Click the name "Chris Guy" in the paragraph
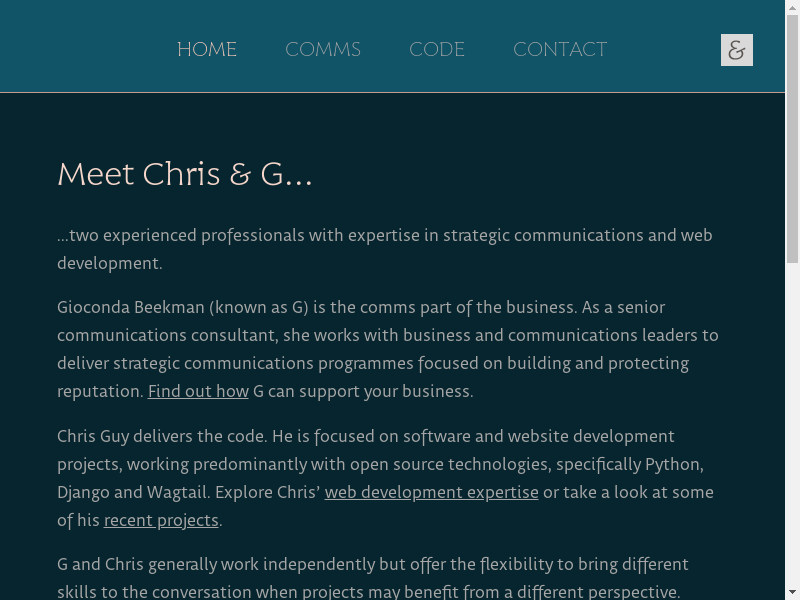 pos(96,436)
